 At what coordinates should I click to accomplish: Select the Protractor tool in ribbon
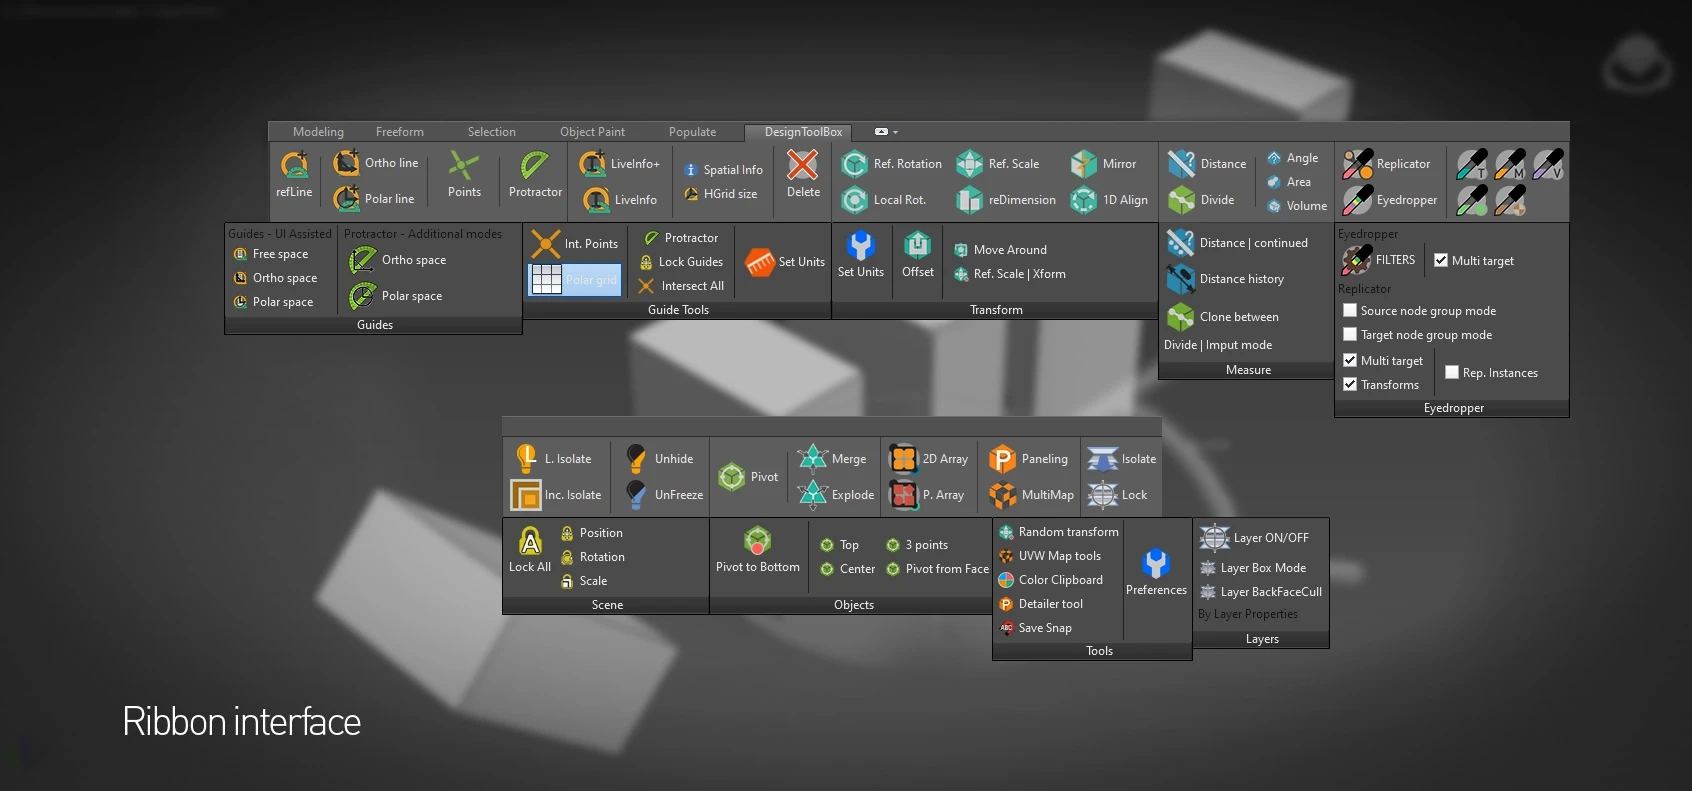(535, 166)
